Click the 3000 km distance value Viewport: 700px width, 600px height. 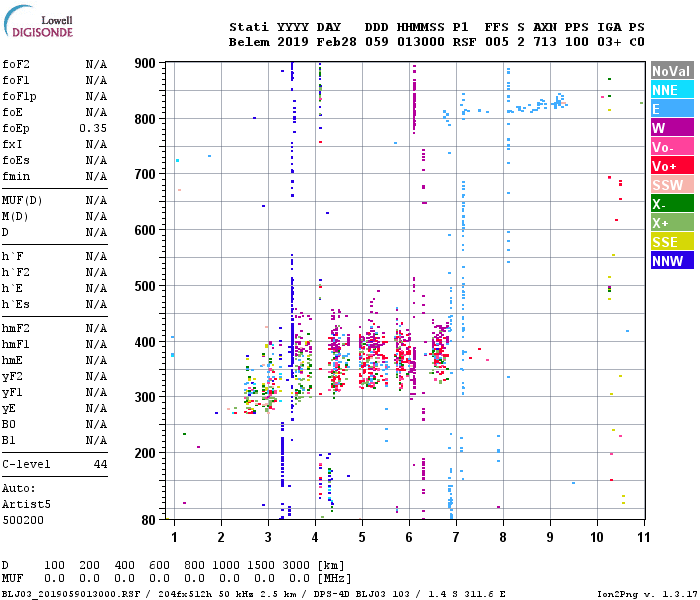296,565
